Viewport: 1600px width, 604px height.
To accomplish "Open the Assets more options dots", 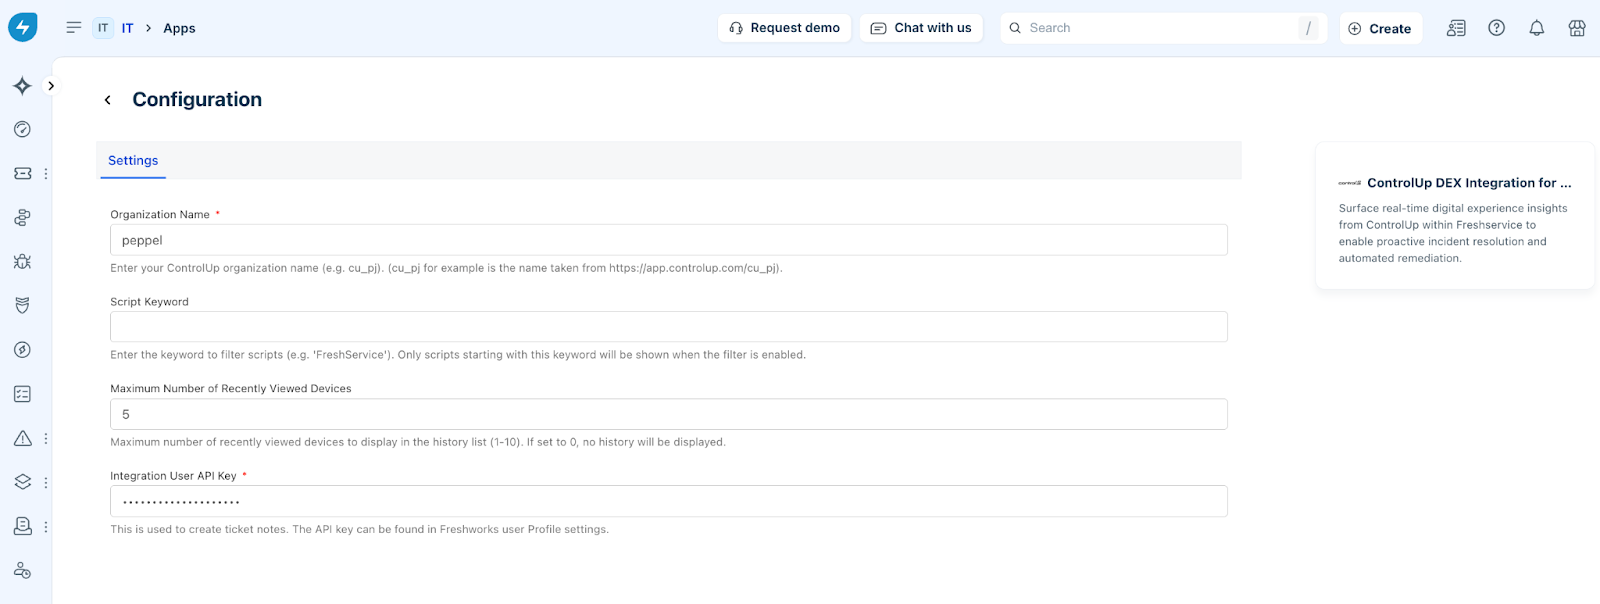I will (46, 482).
